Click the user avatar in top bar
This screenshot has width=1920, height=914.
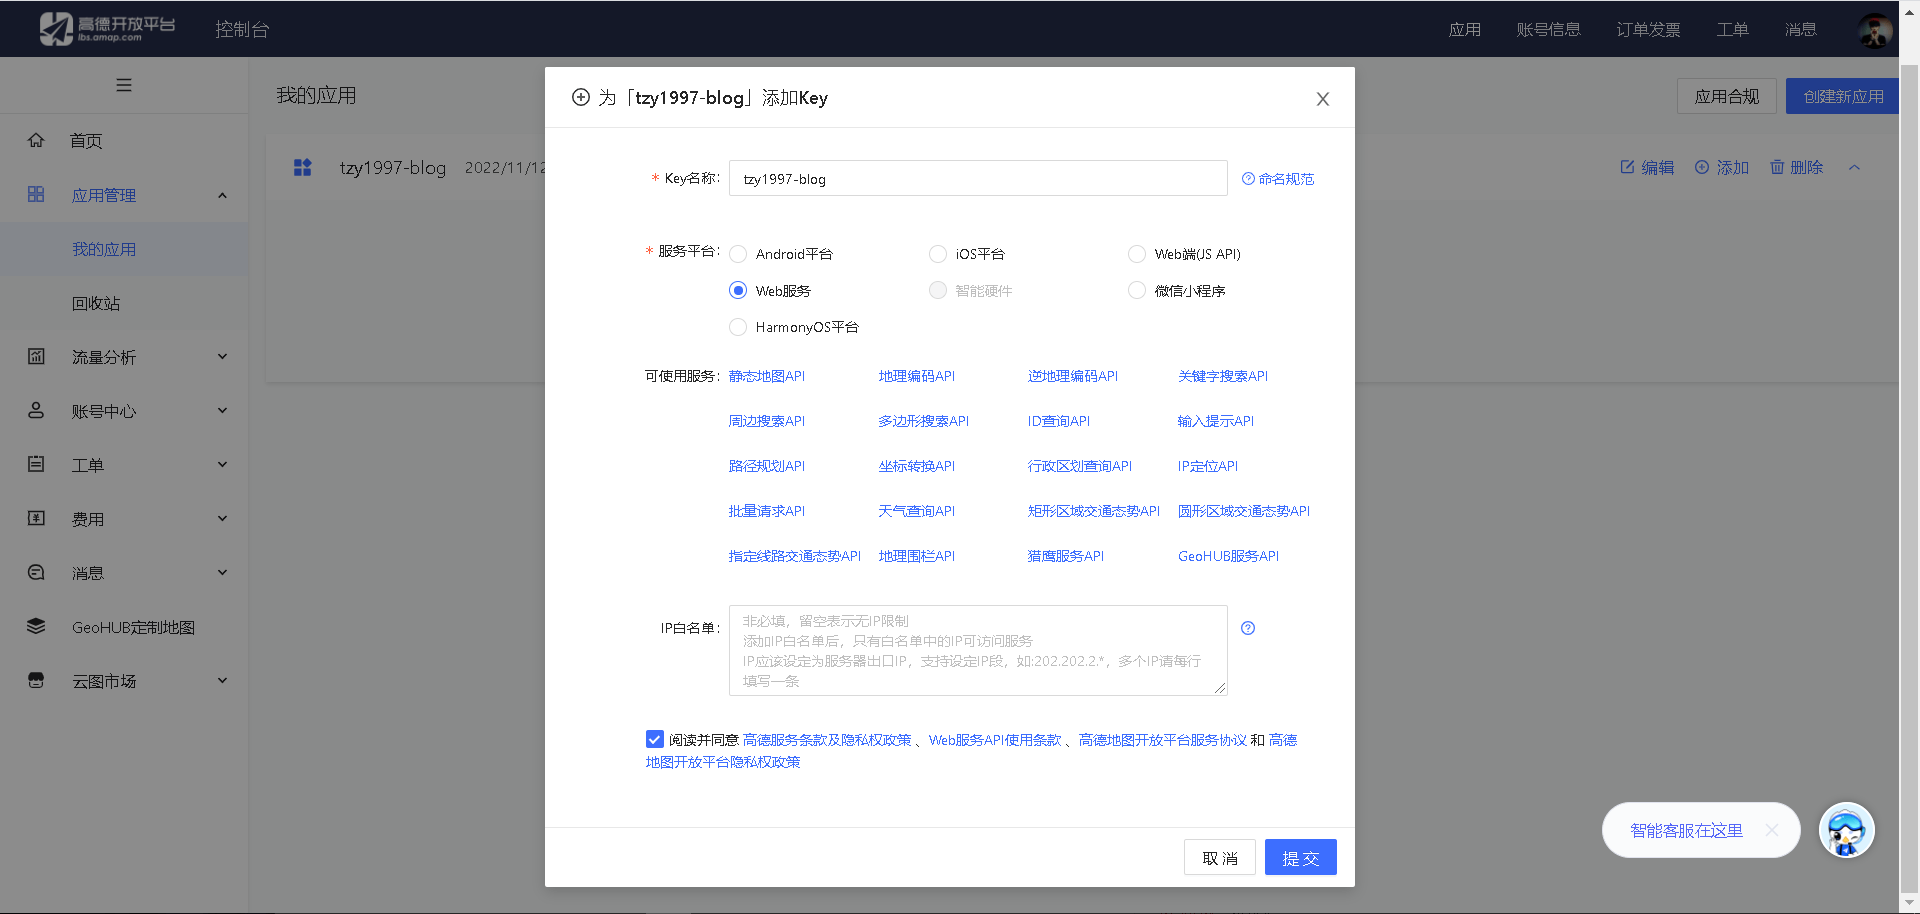1874,30
